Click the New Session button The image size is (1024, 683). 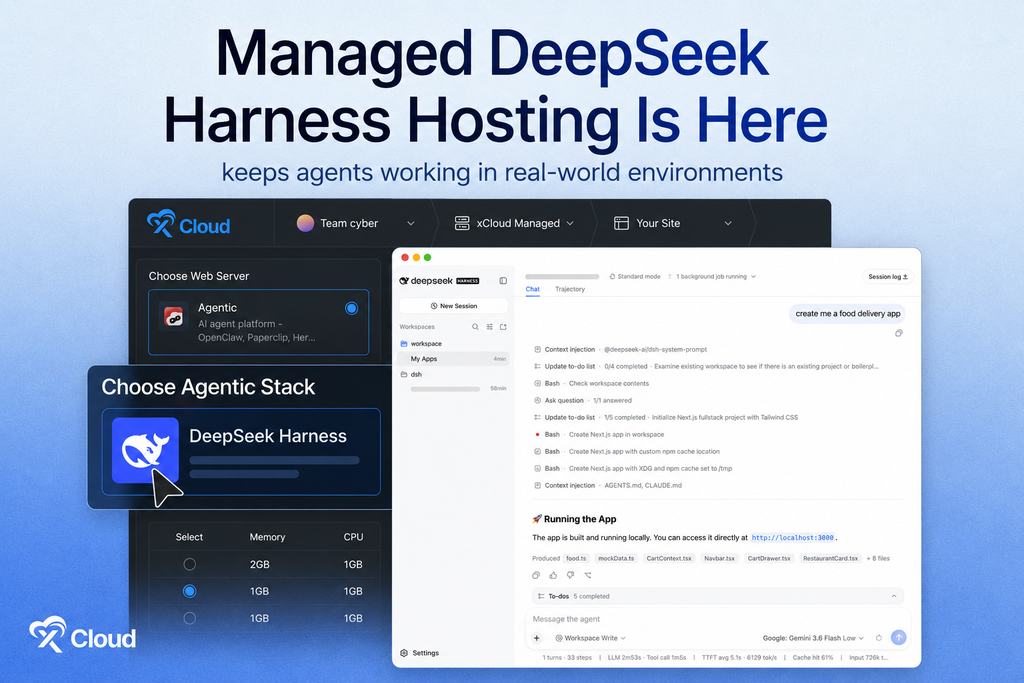point(454,306)
